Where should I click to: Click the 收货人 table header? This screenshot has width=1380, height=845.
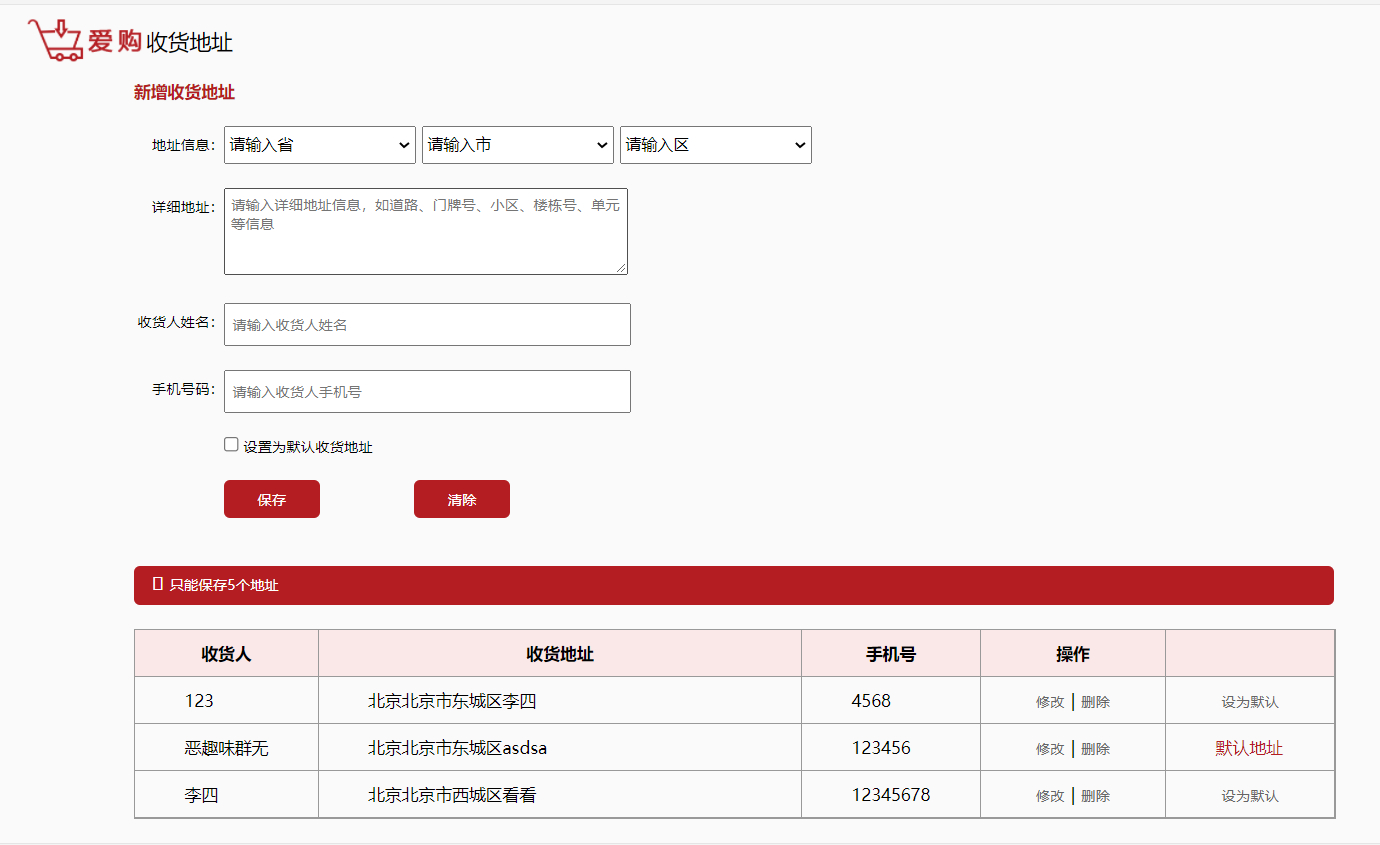226,653
